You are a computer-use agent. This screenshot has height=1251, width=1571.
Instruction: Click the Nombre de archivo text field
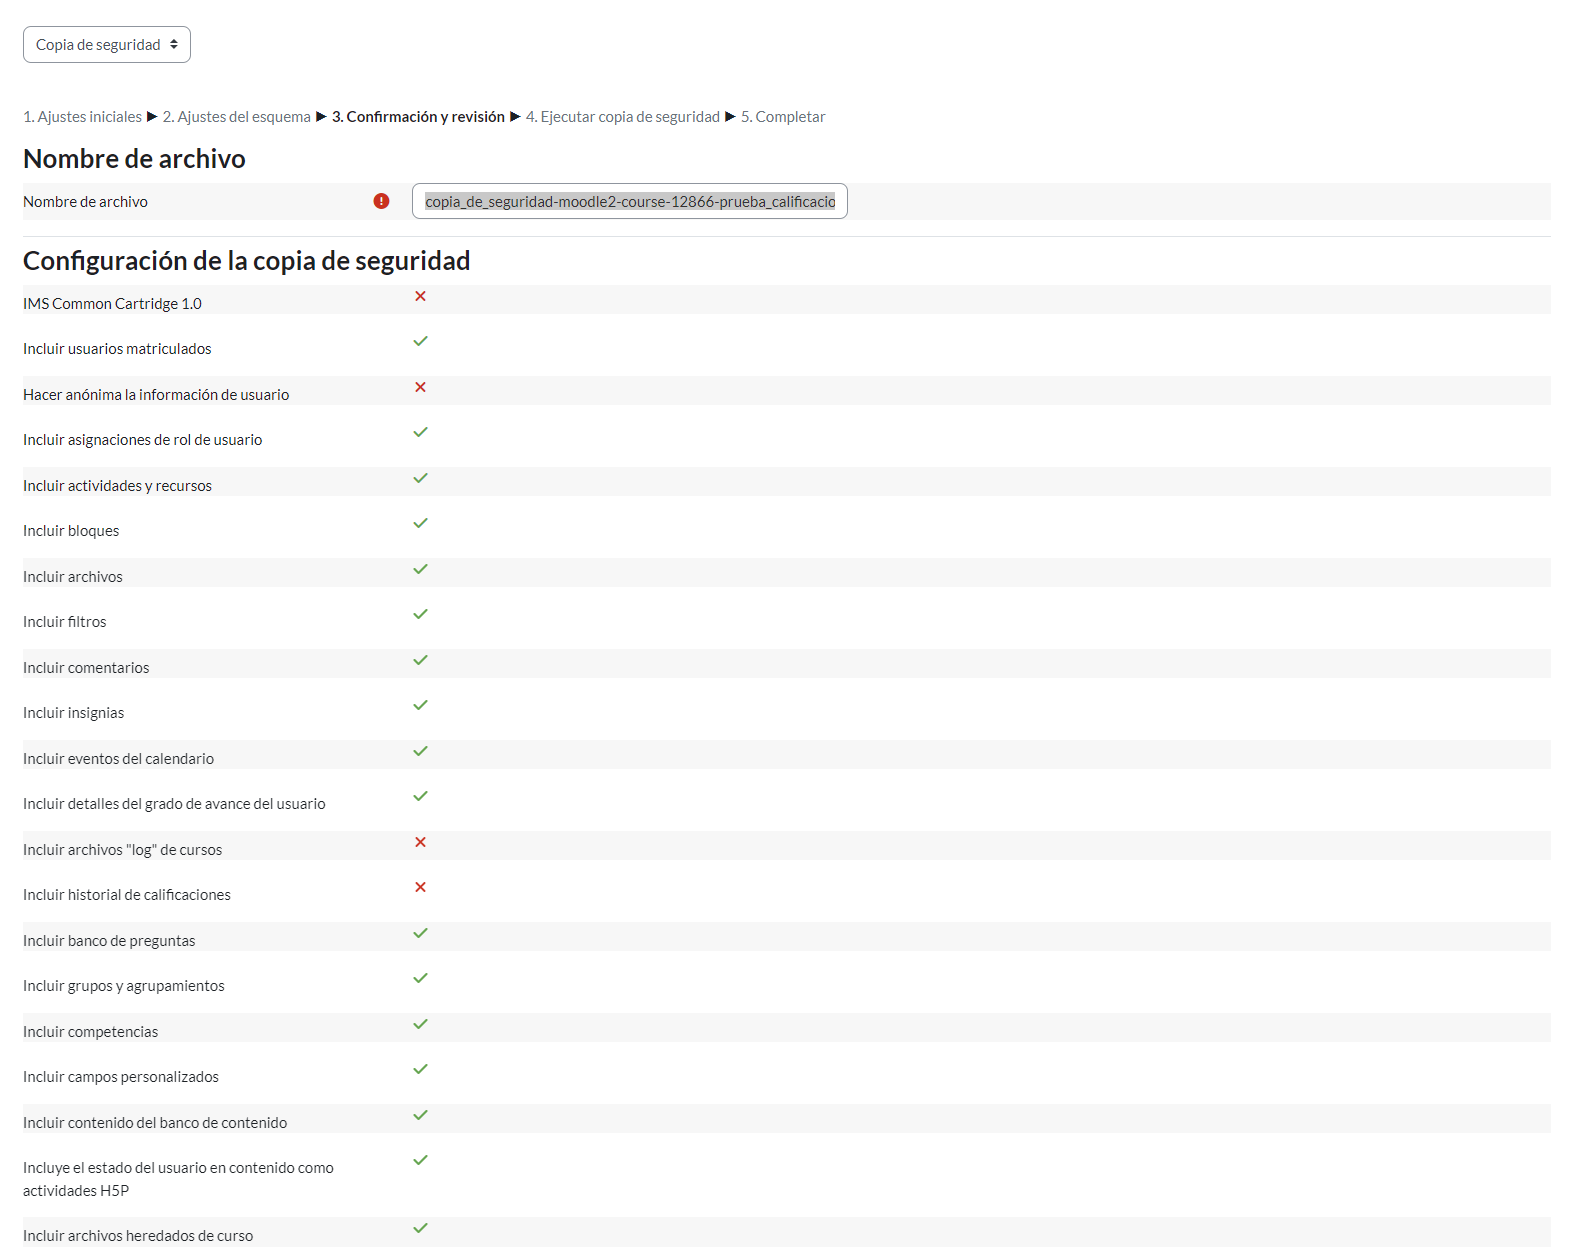click(x=629, y=201)
